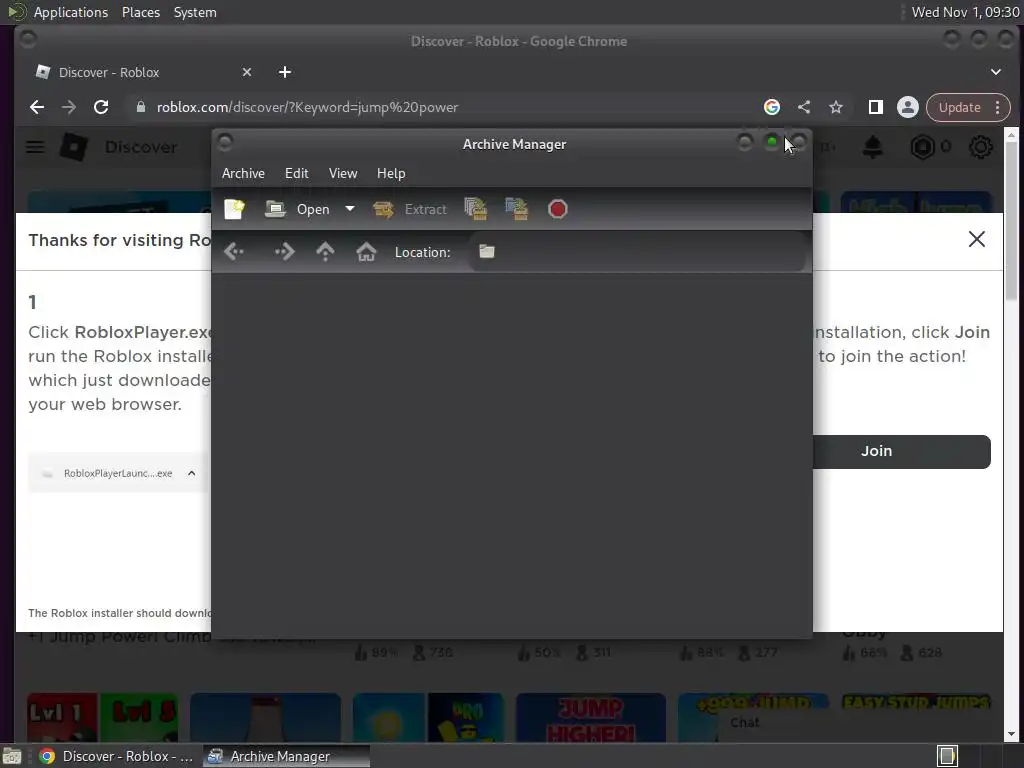Open the Roblox hamburger navigation menu
Screen dimensions: 1024x768
point(35,147)
